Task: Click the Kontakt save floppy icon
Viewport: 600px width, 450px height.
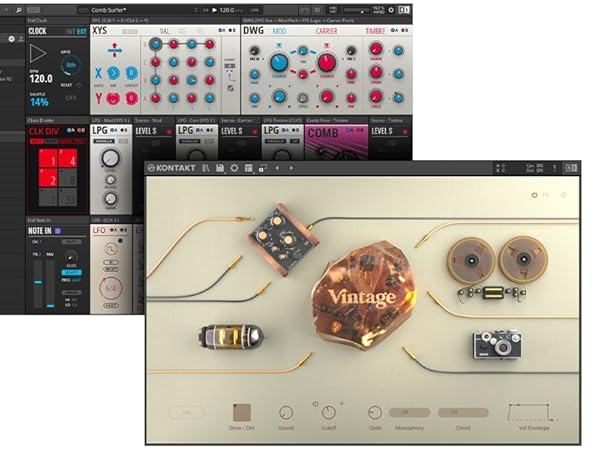Action: tap(220, 168)
